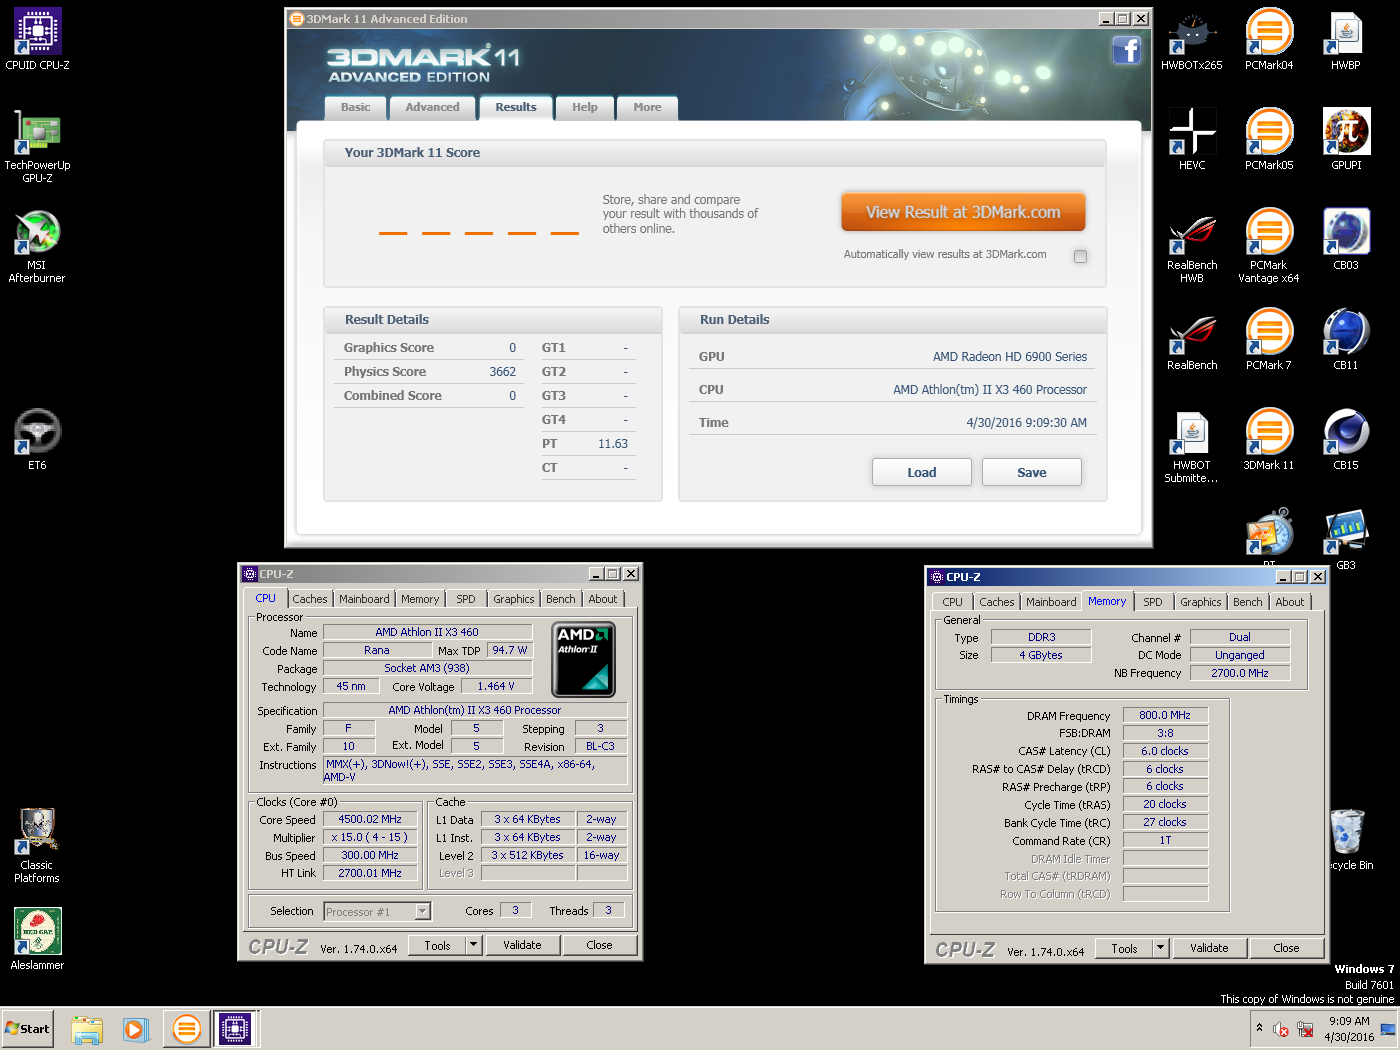Open TechPowerUp GPU-Z desktop shortcut
The width and height of the screenshot is (1400, 1050).
point(37,145)
